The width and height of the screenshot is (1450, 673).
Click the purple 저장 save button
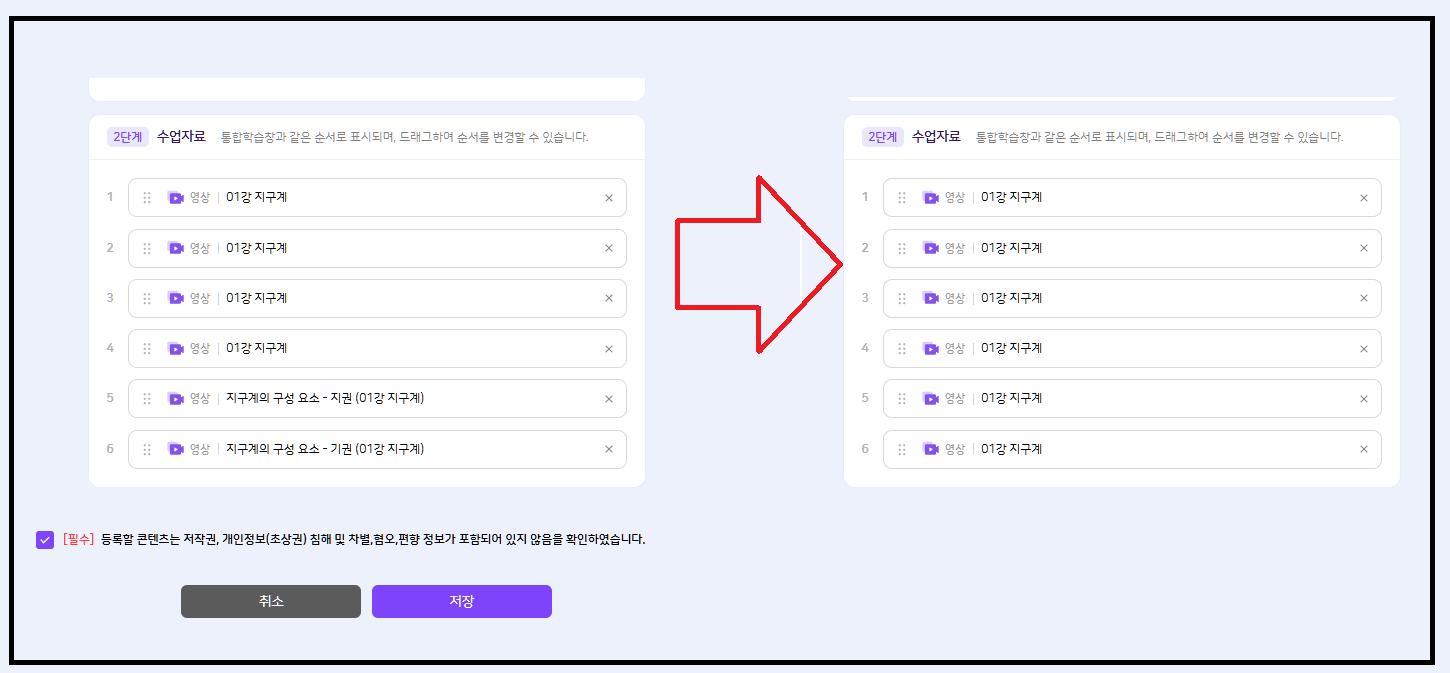(461, 601)
